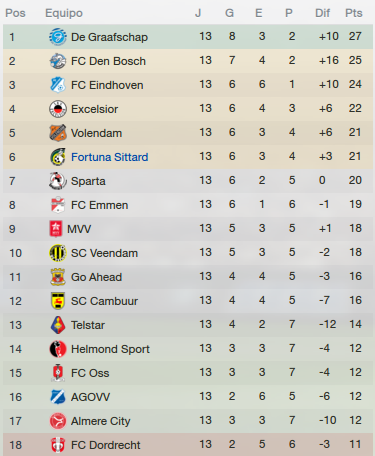375x456 pixels.
Task: Click the FC Eindhoven club badge
Action: tap(58, 85)
